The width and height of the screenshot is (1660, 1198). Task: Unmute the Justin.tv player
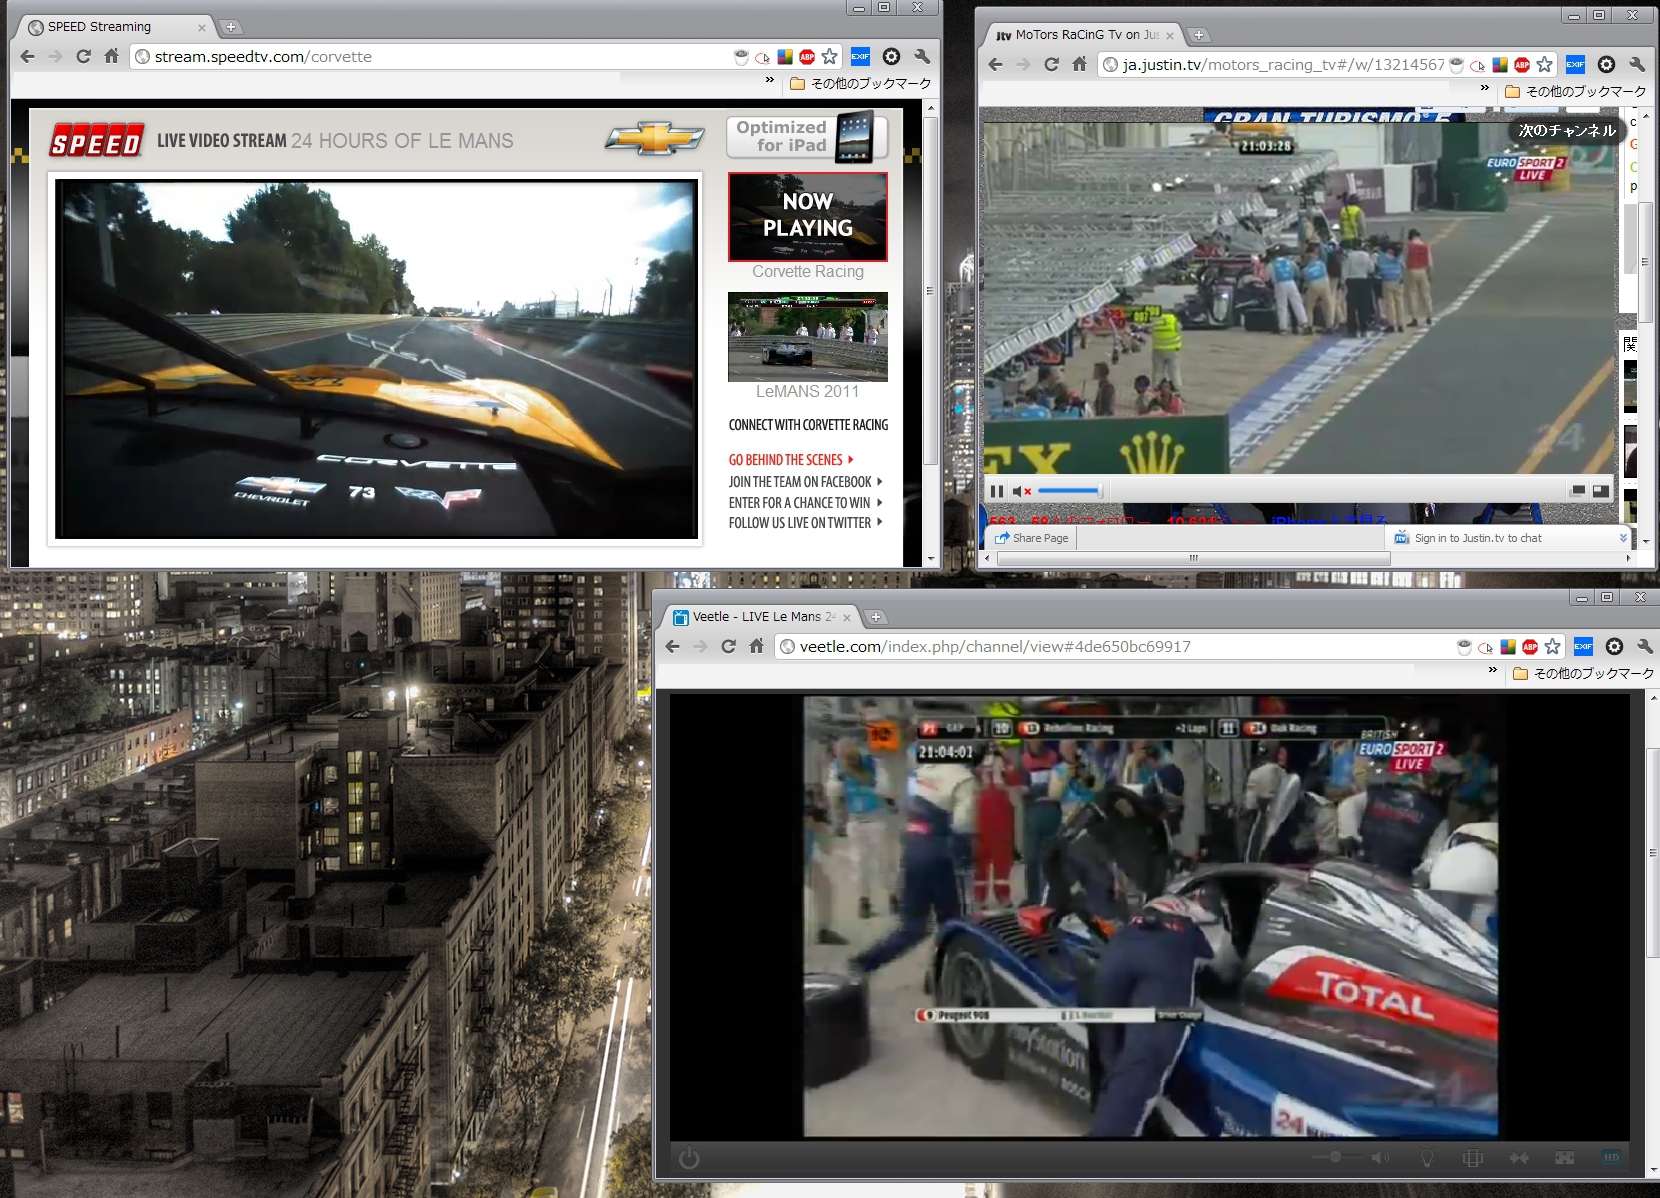(x=1021, y=491)
